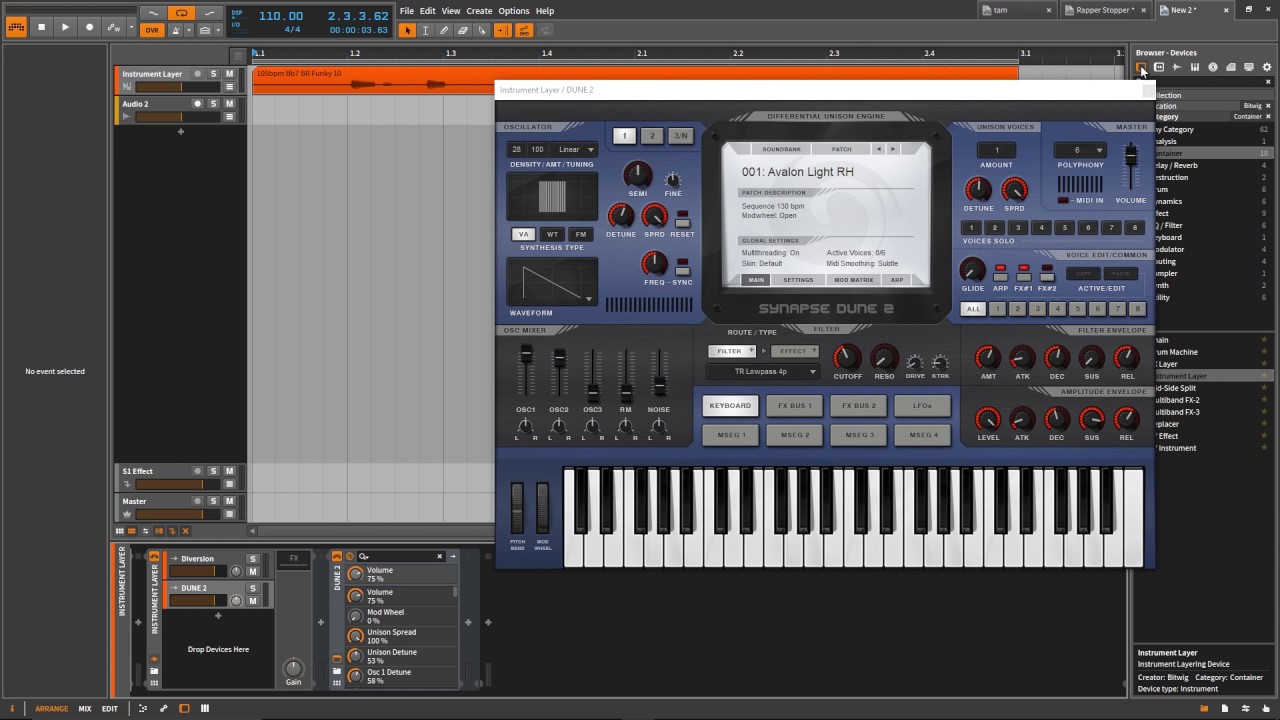Select oscillator 2 tab in DUNE
Viewport: 1280px width, 720px height.
point(652,136)
